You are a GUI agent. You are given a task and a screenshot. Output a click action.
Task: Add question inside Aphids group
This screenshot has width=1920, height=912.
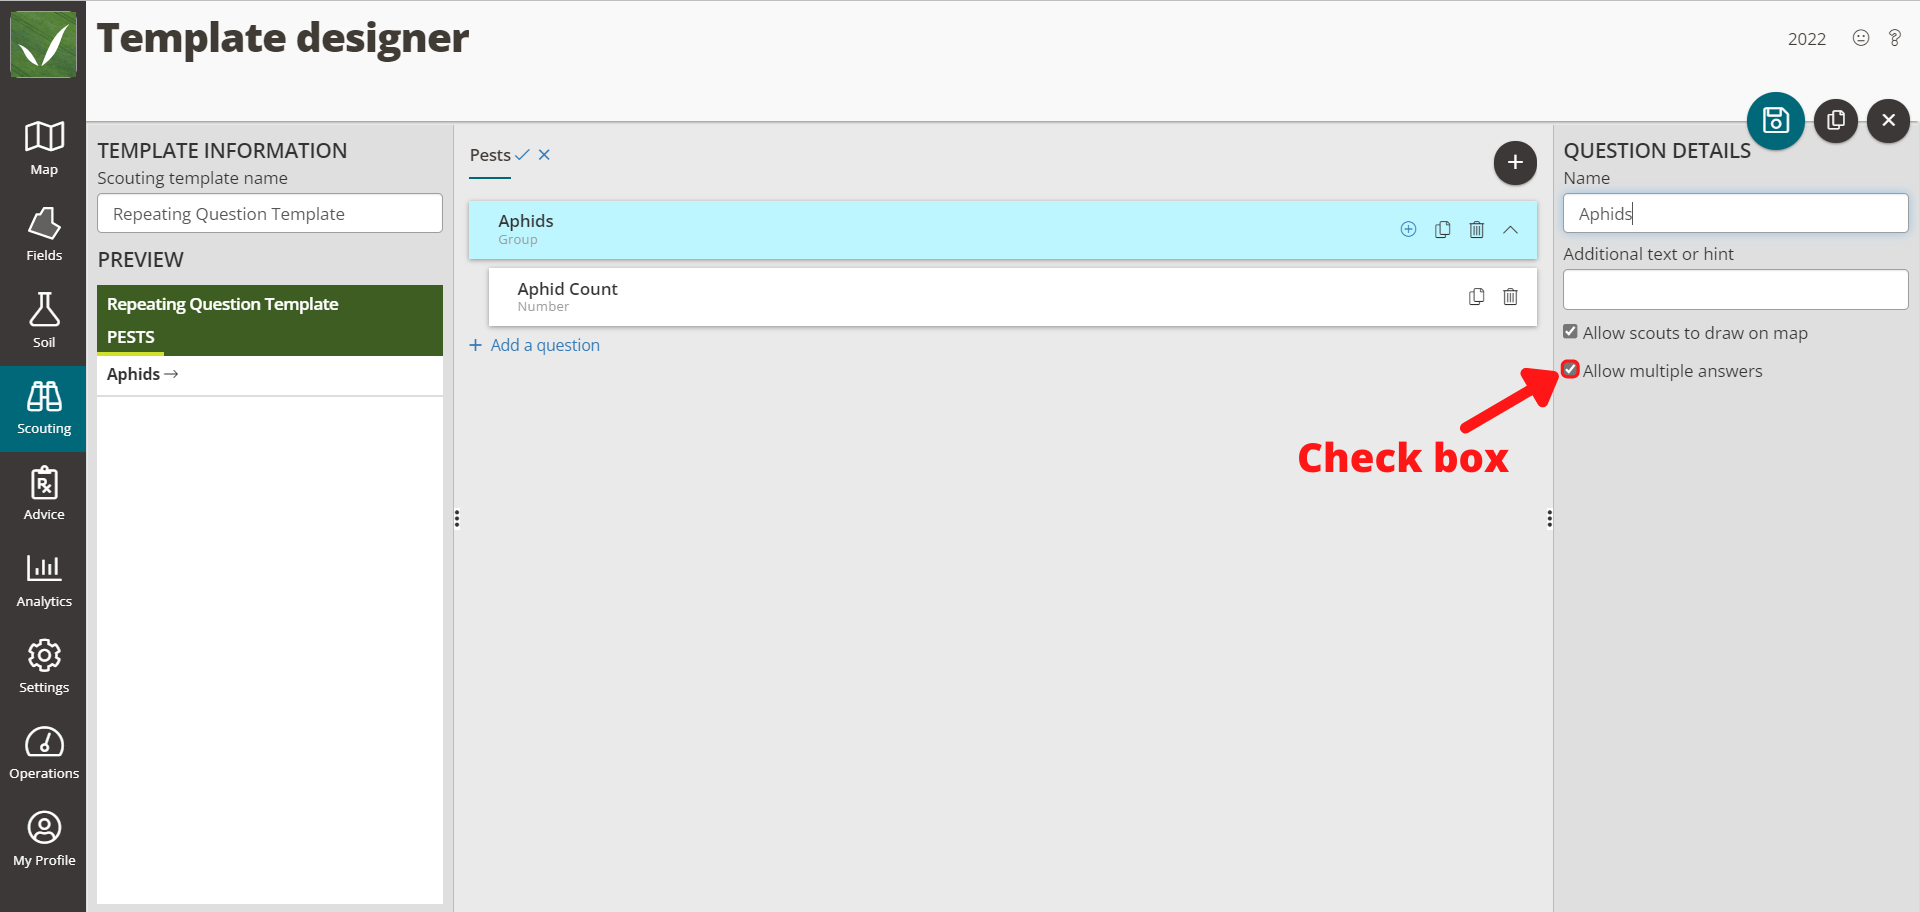click(1408, 229)
